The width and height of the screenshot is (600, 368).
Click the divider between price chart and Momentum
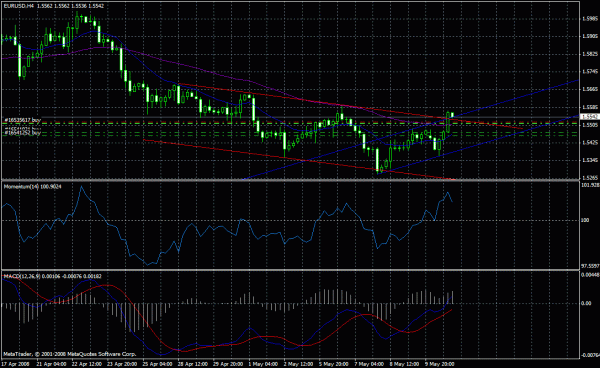click(x=290, y=181)
